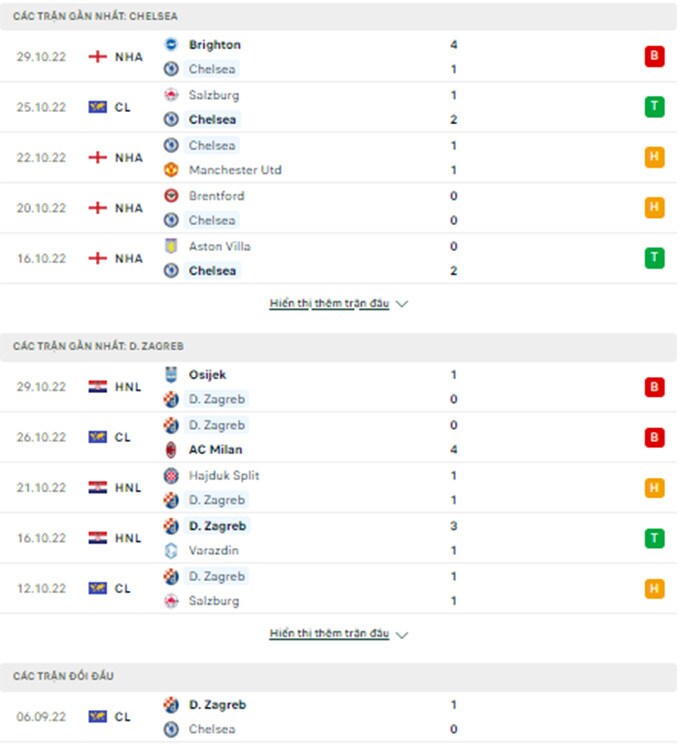The image size is (680, 744).
Task: Select the 'Các trận đối đầu' header
Action: pos(63,676)
